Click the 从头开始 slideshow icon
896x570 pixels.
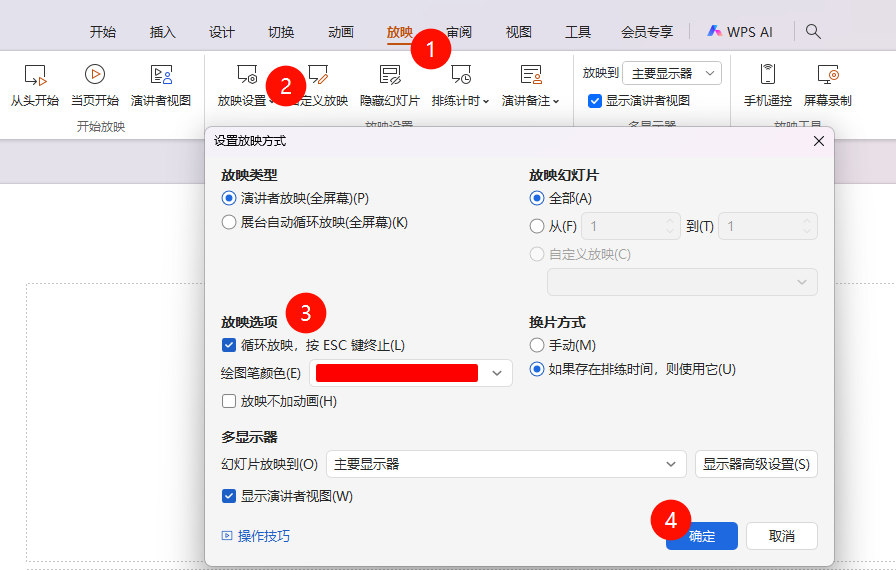[x=35, y=75]
